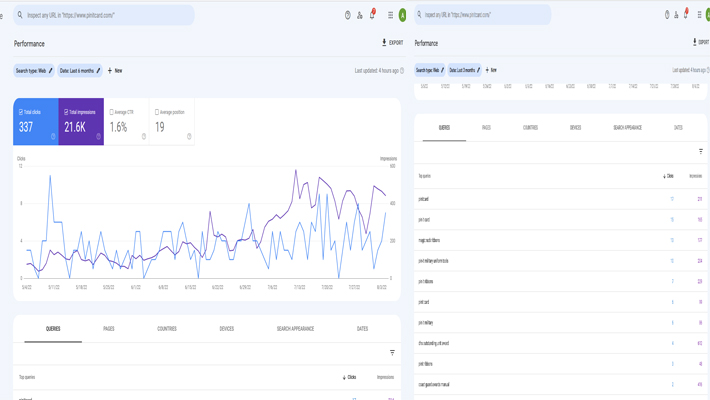This screenshot has width=710, height=400.
Task: Open the manage users icon in the right view's top bar
Action: click(676, 15)
